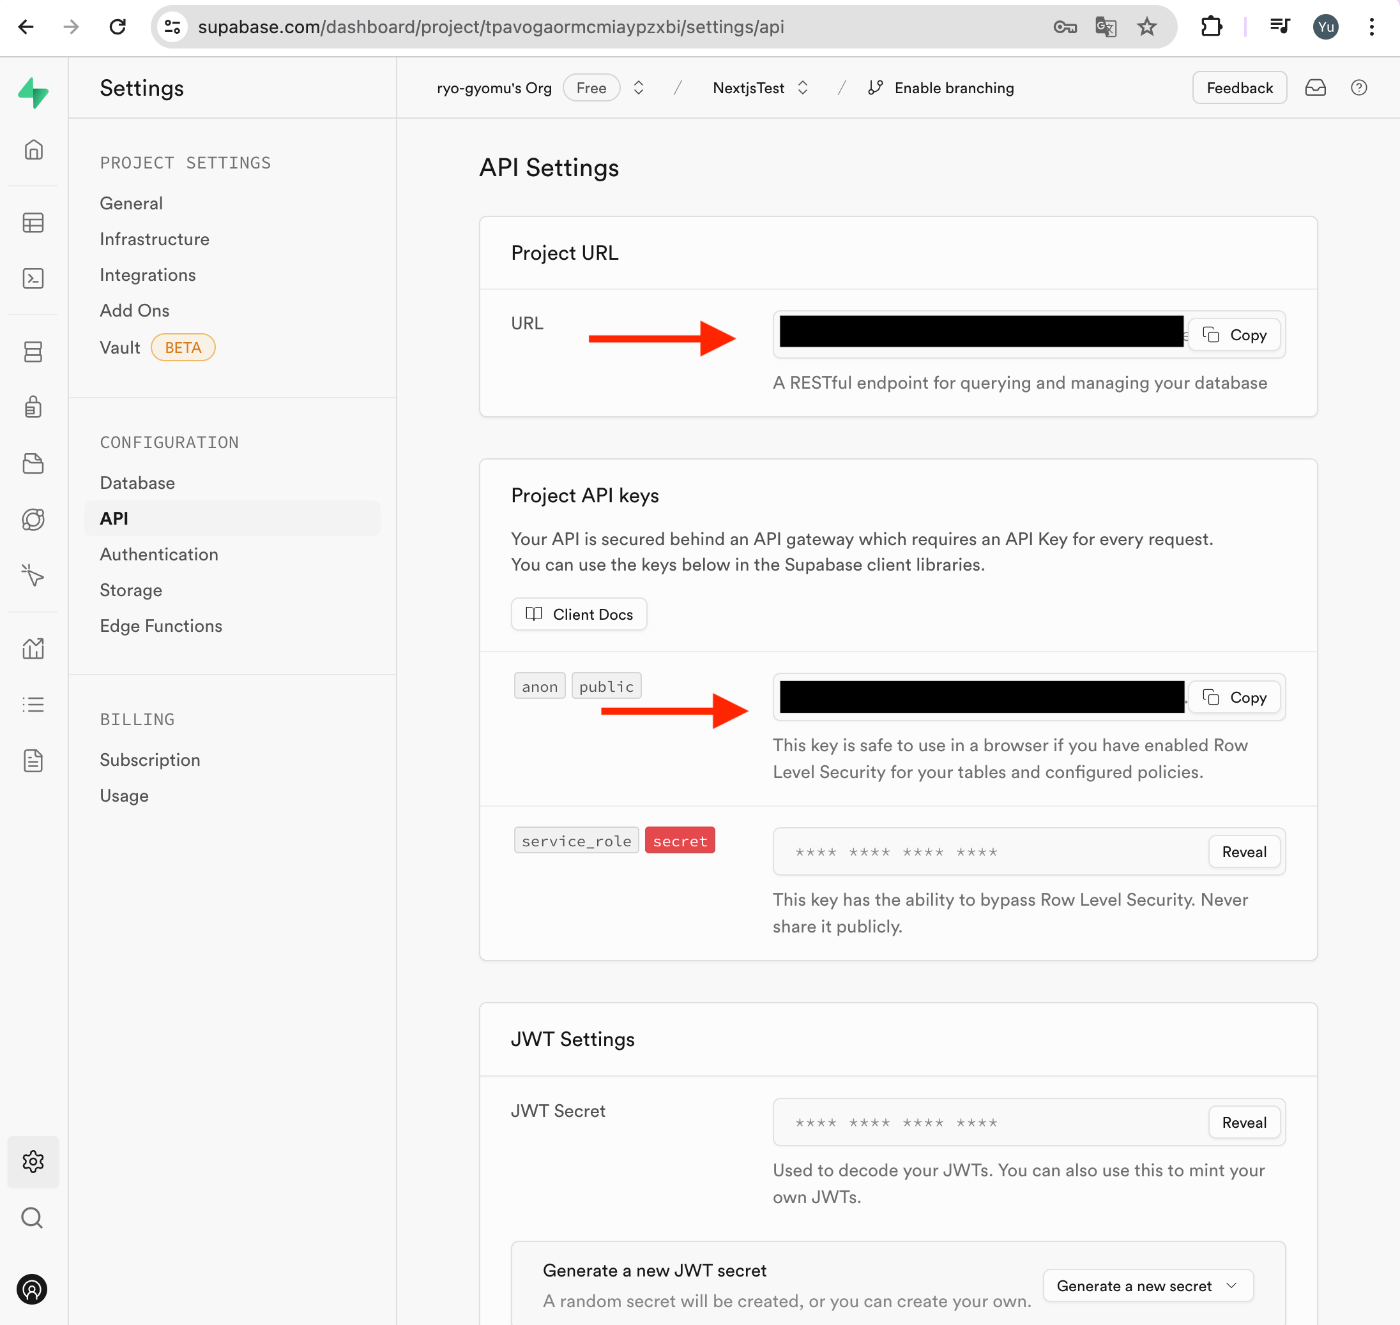This screenshot has width=1400, height=1325.
Task: Copy the Project URL
Action: (1235, 335)
